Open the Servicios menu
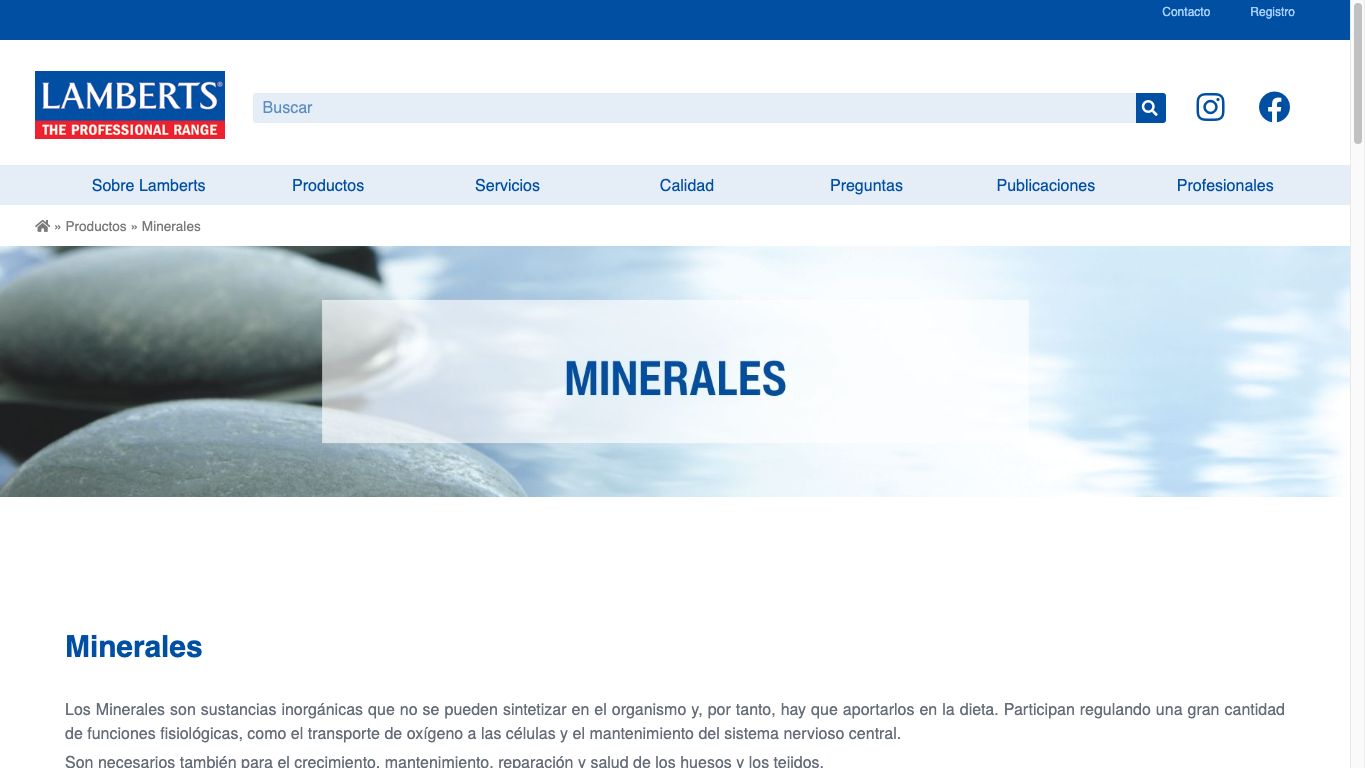Screen dimensions: 1365x768 [x=507, y=185]
